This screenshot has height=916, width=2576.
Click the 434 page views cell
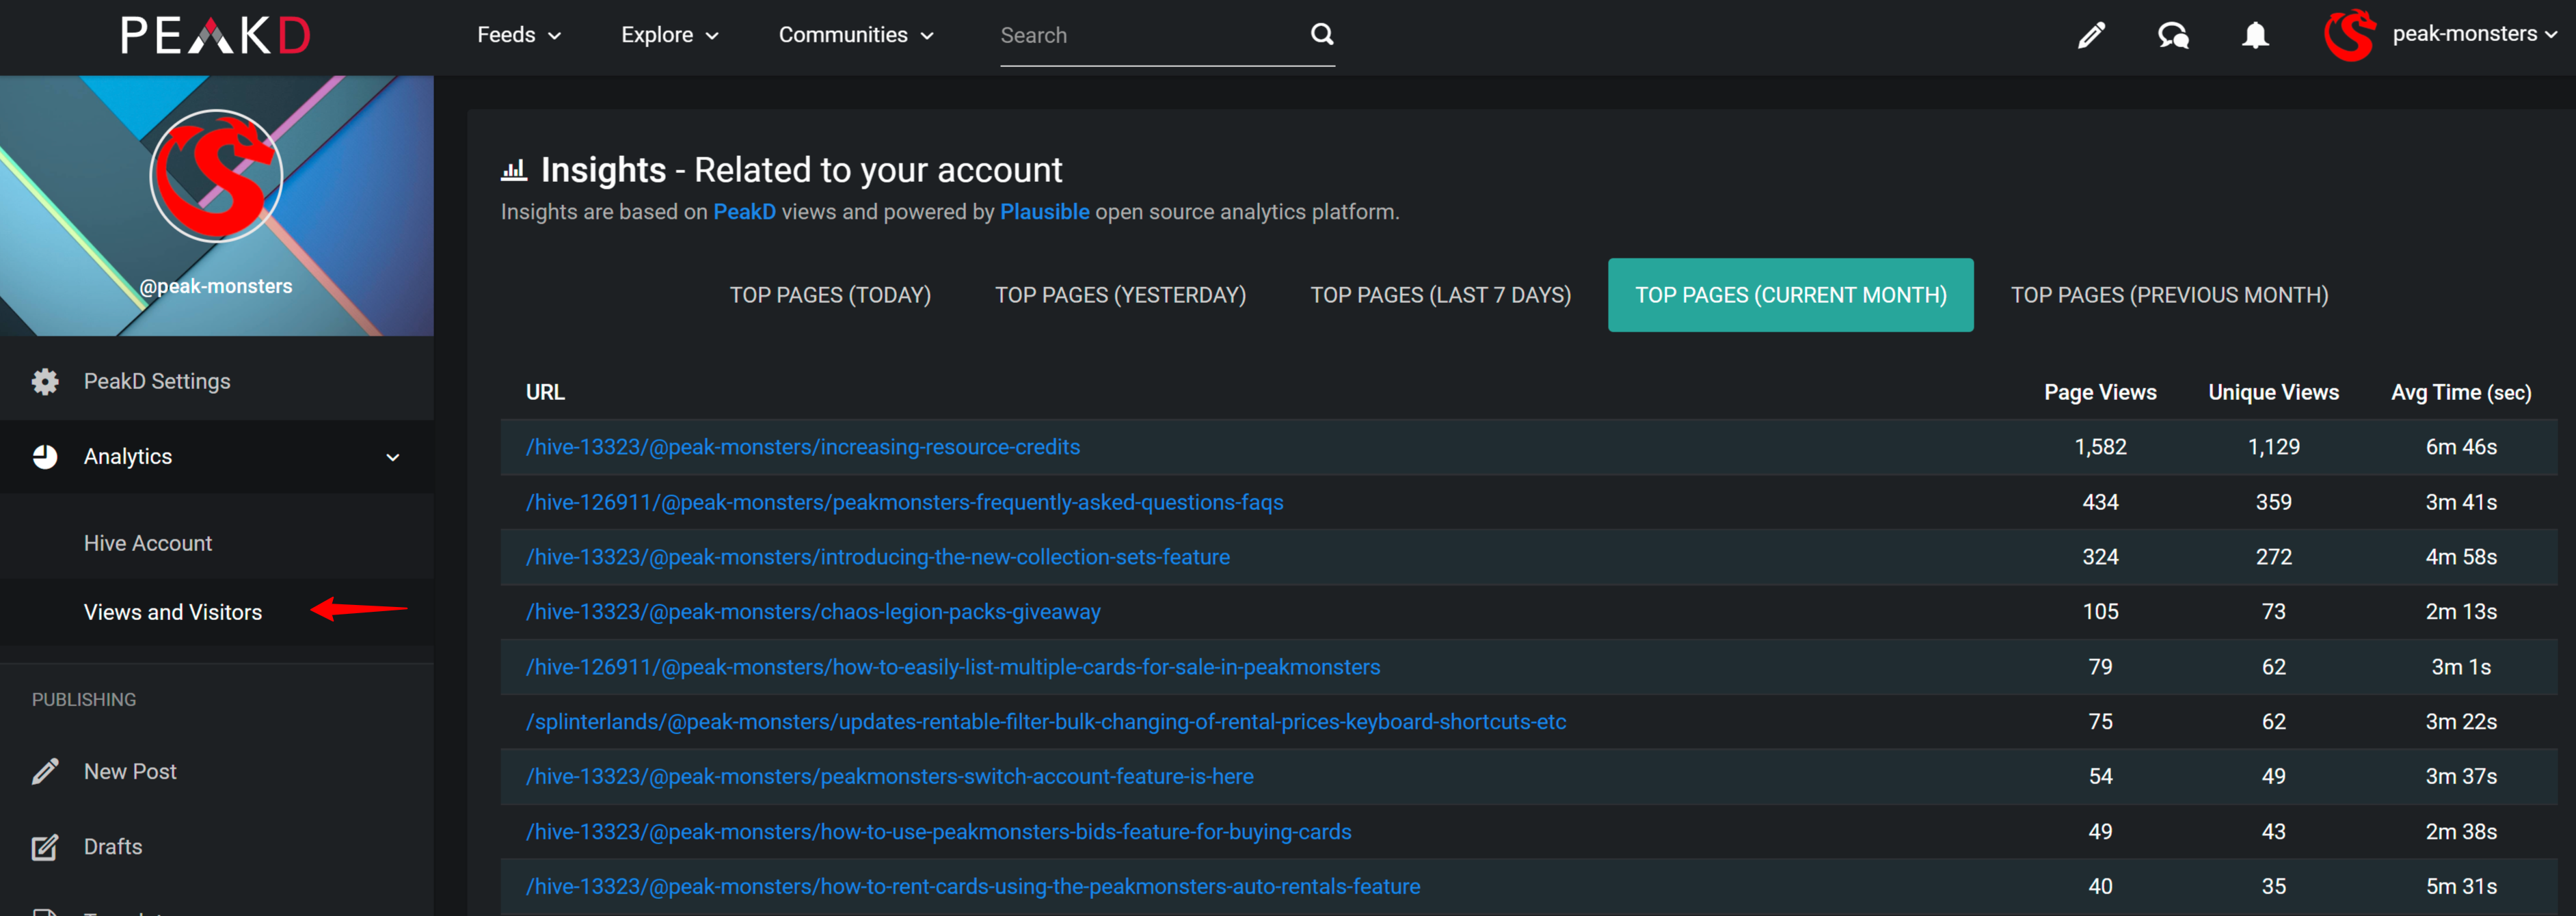(2100, 502)
